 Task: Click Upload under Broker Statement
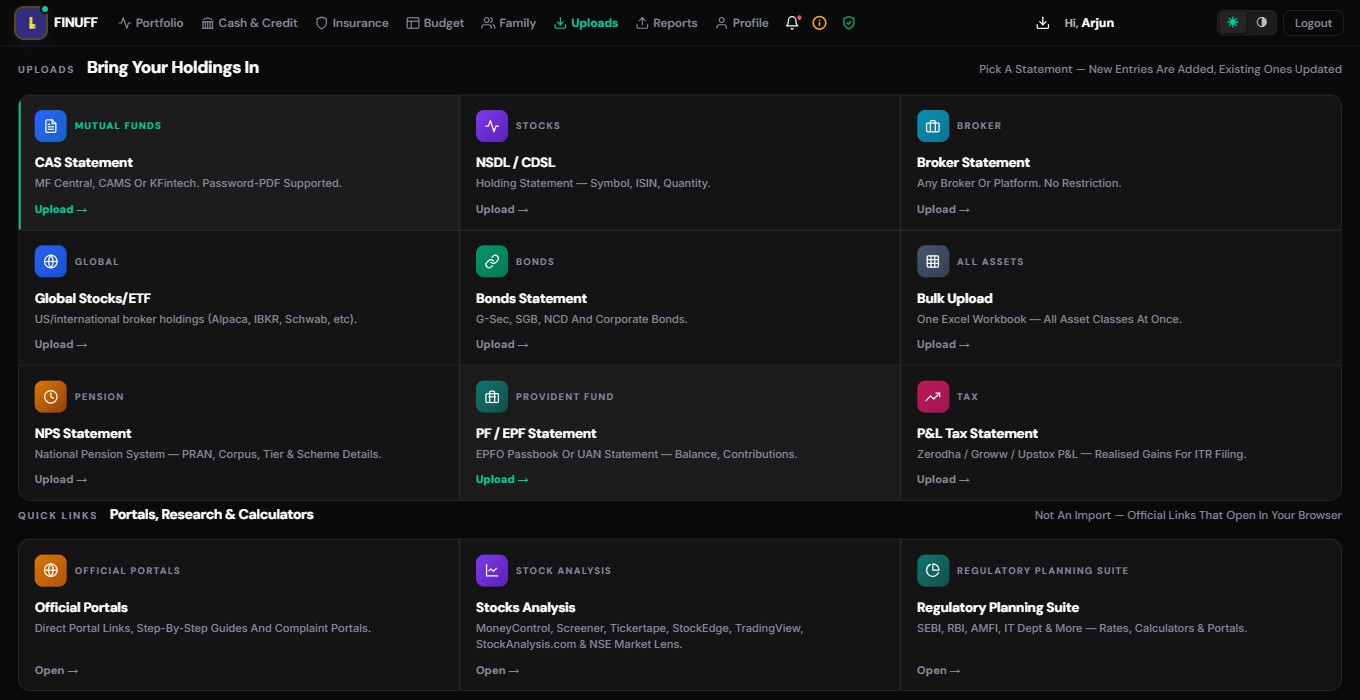click(943, 210)
